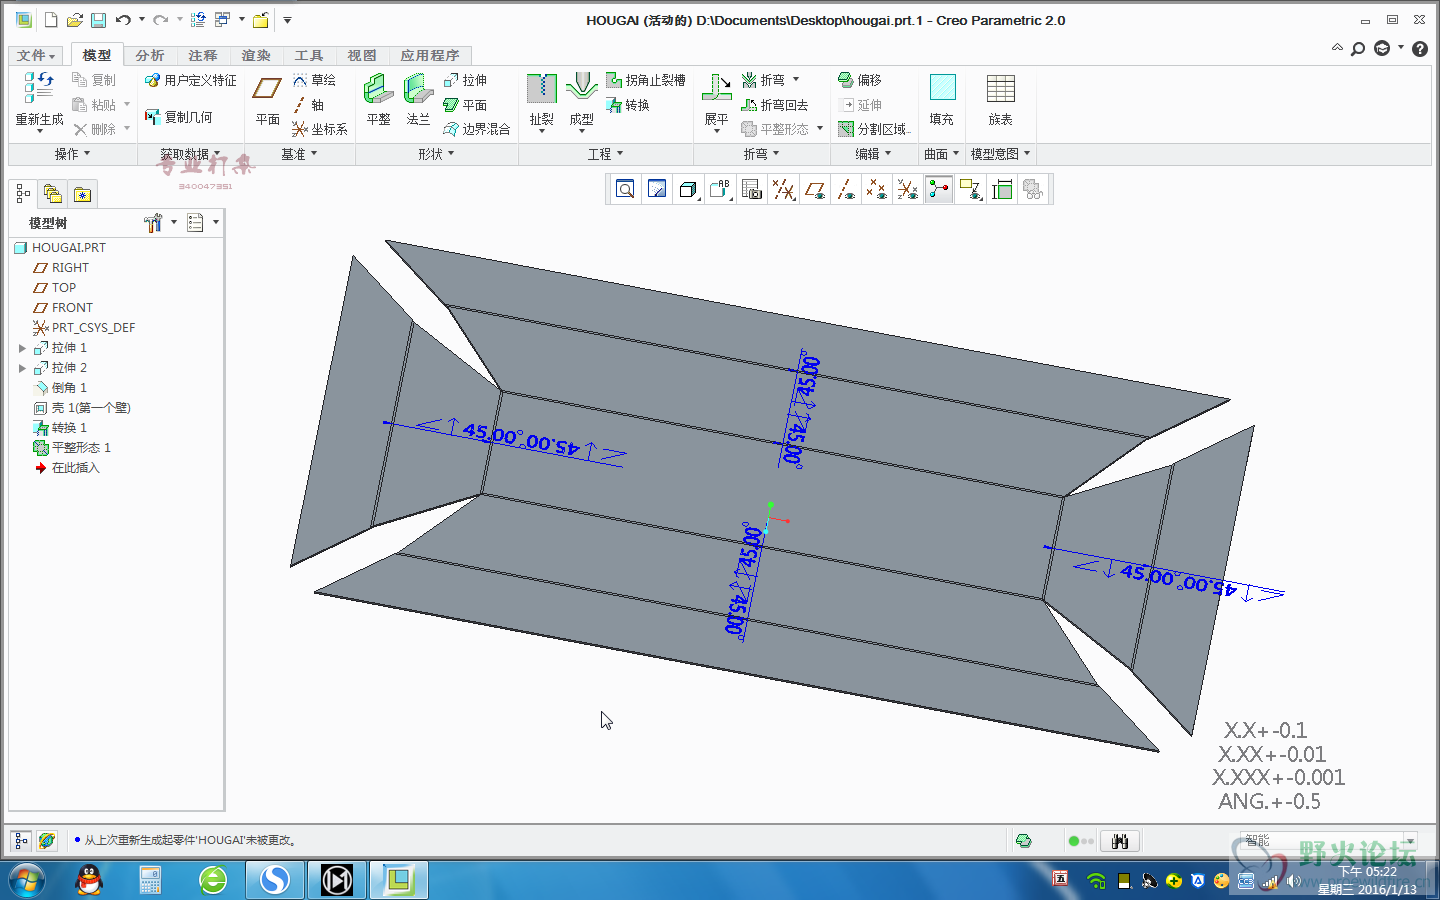Create a new file from quick access toolbar
The height and width of the screenshot is (900, 1440).
51,20
